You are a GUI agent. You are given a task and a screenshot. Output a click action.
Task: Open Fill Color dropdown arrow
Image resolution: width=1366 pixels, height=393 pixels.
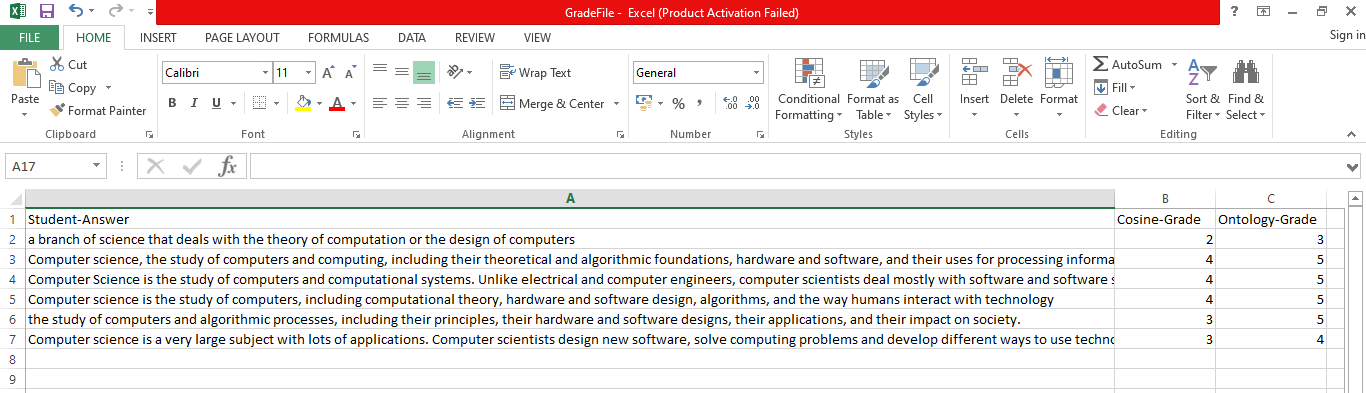319,103
